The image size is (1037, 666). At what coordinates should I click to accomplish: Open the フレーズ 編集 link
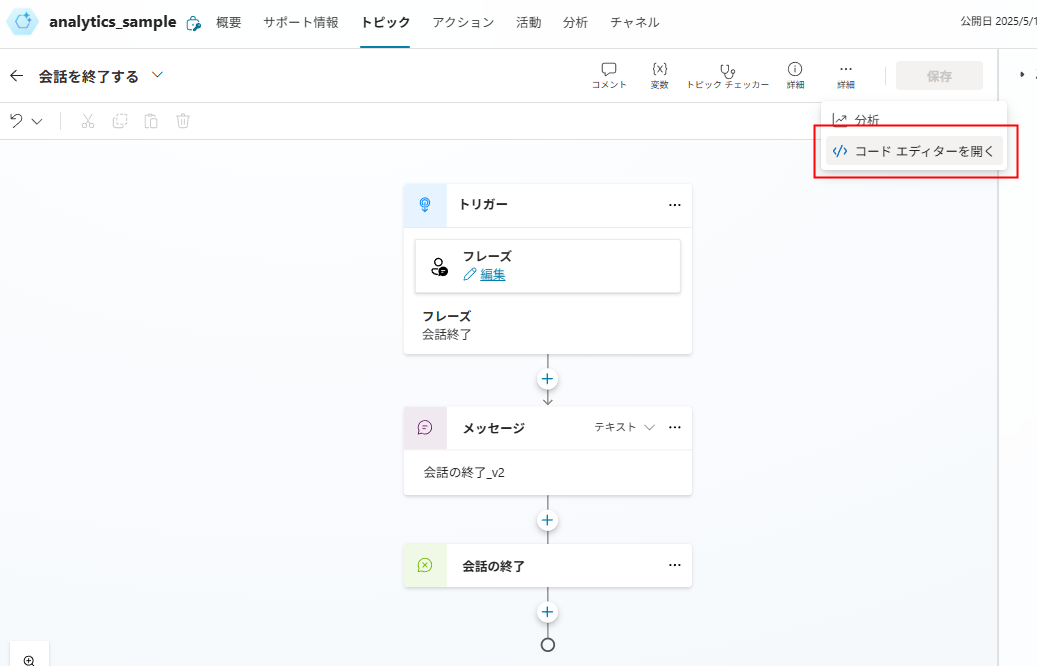pos(492,274)
